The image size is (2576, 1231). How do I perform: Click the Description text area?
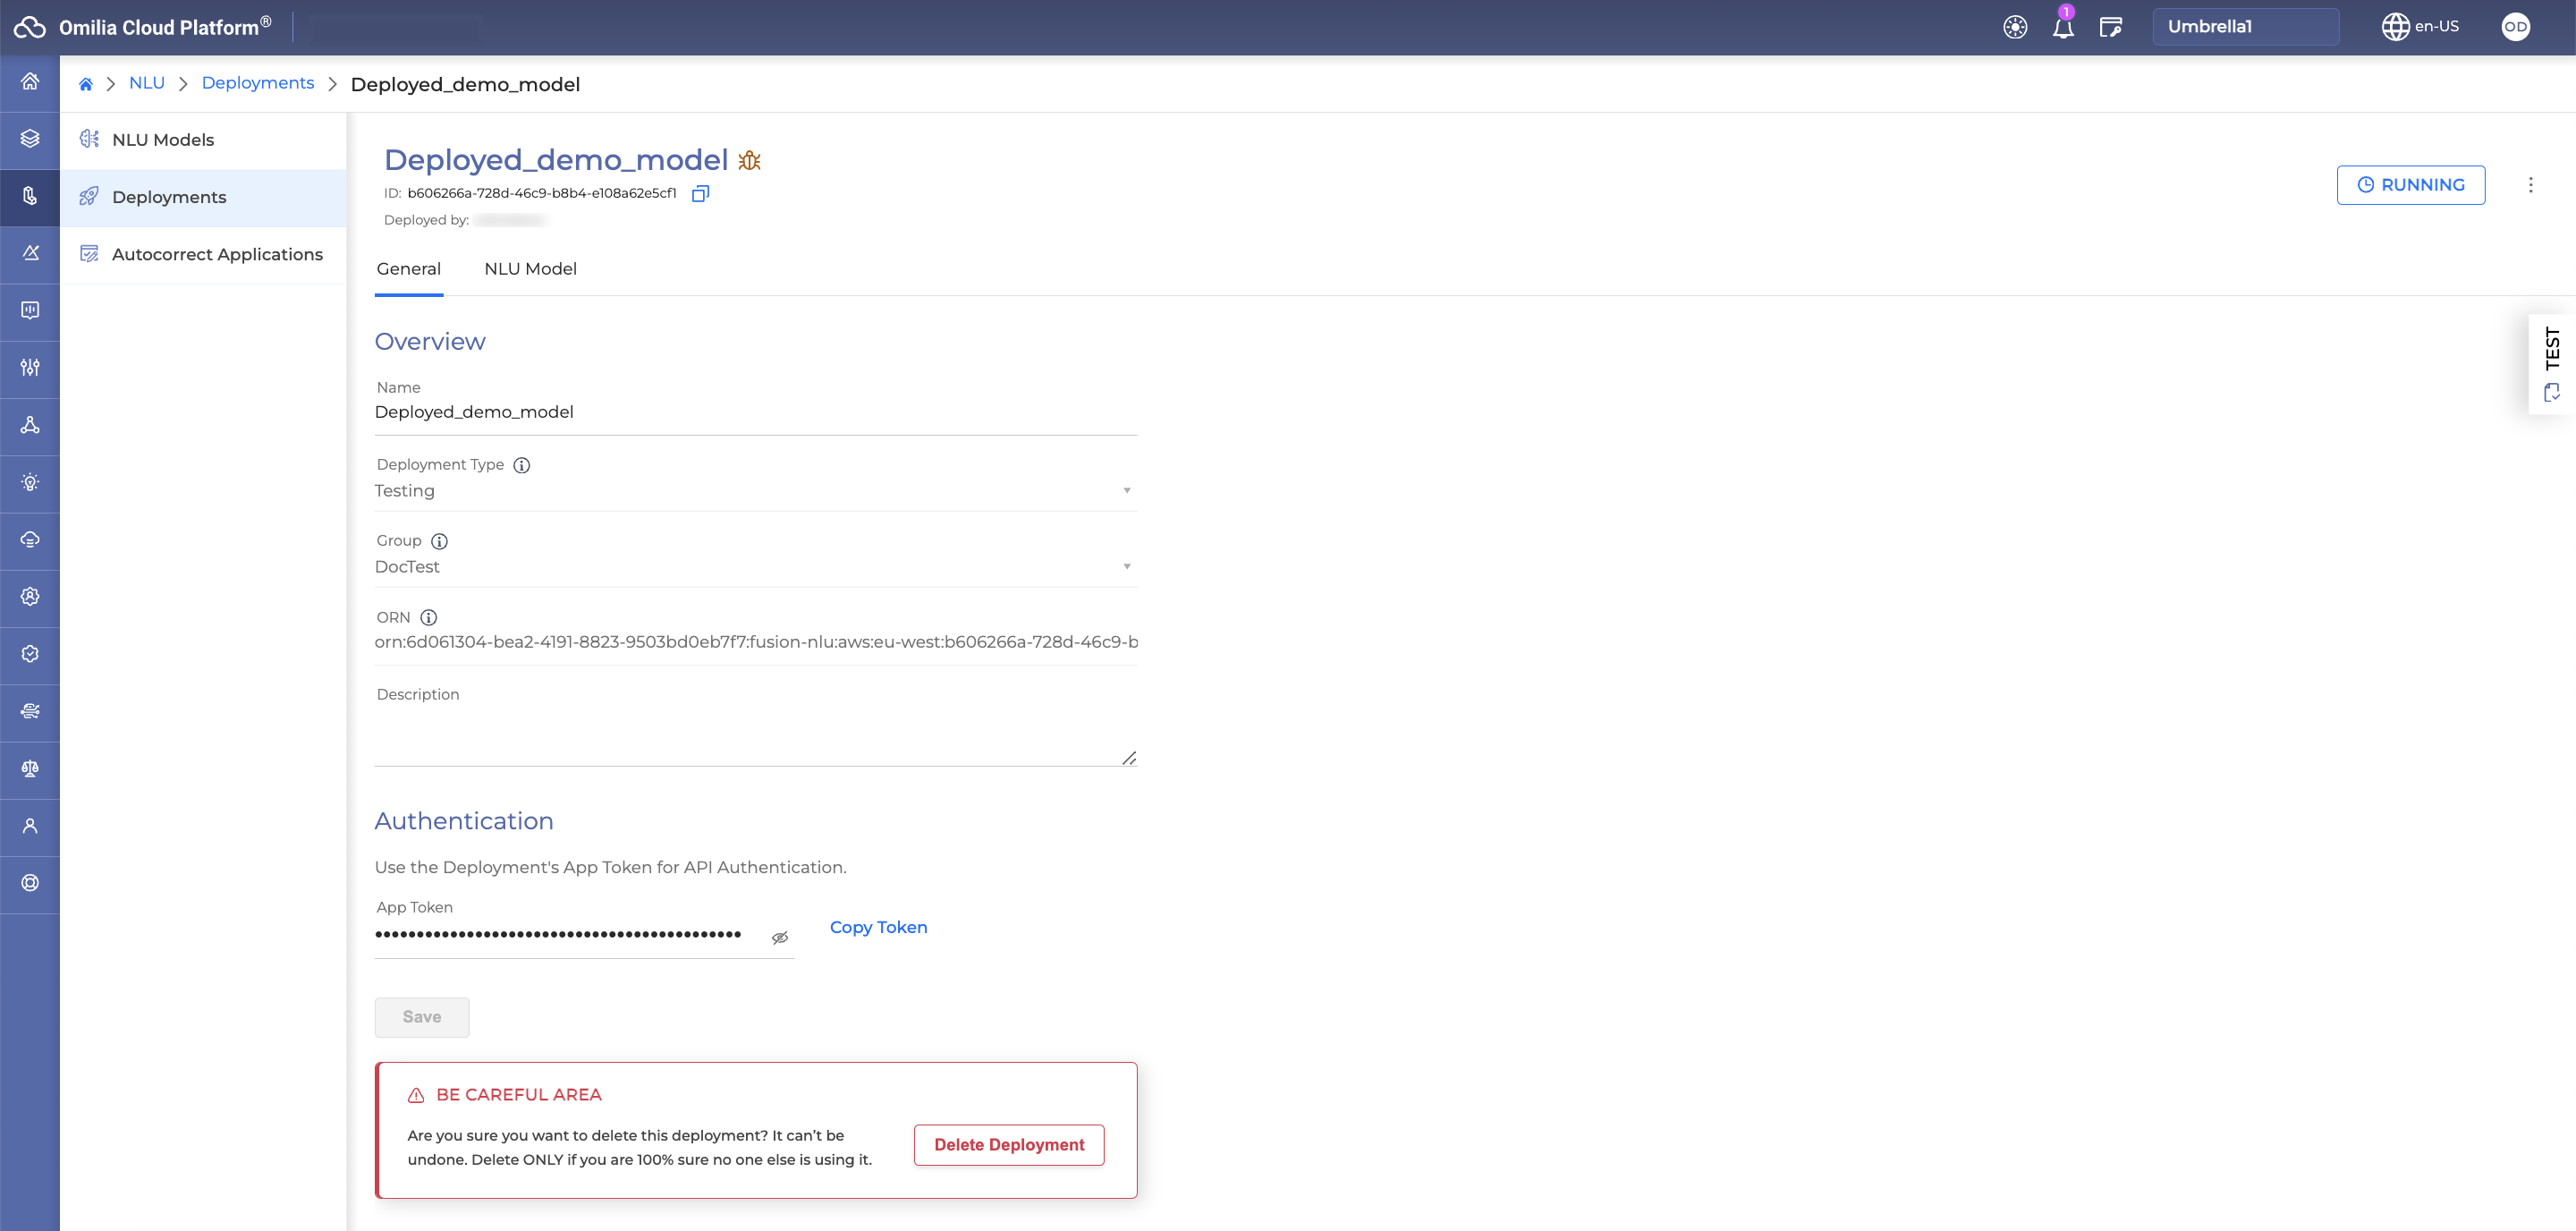[x=756, y=736]
